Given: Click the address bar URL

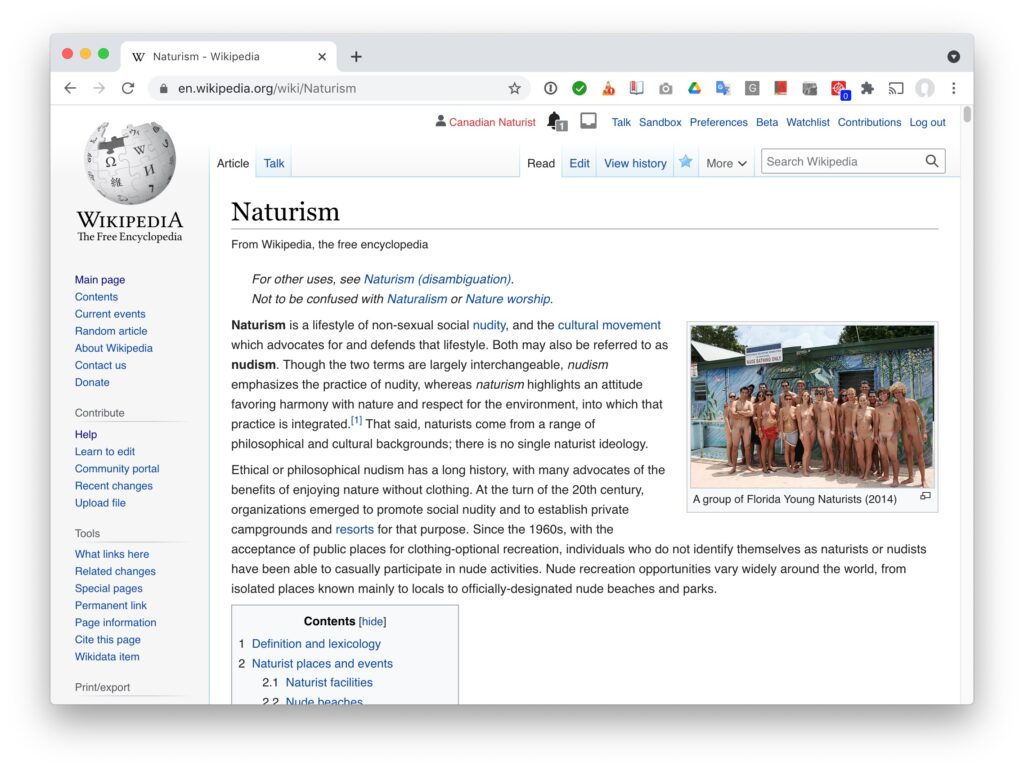Looking at the screenshot, I should [x=267, y=88].
